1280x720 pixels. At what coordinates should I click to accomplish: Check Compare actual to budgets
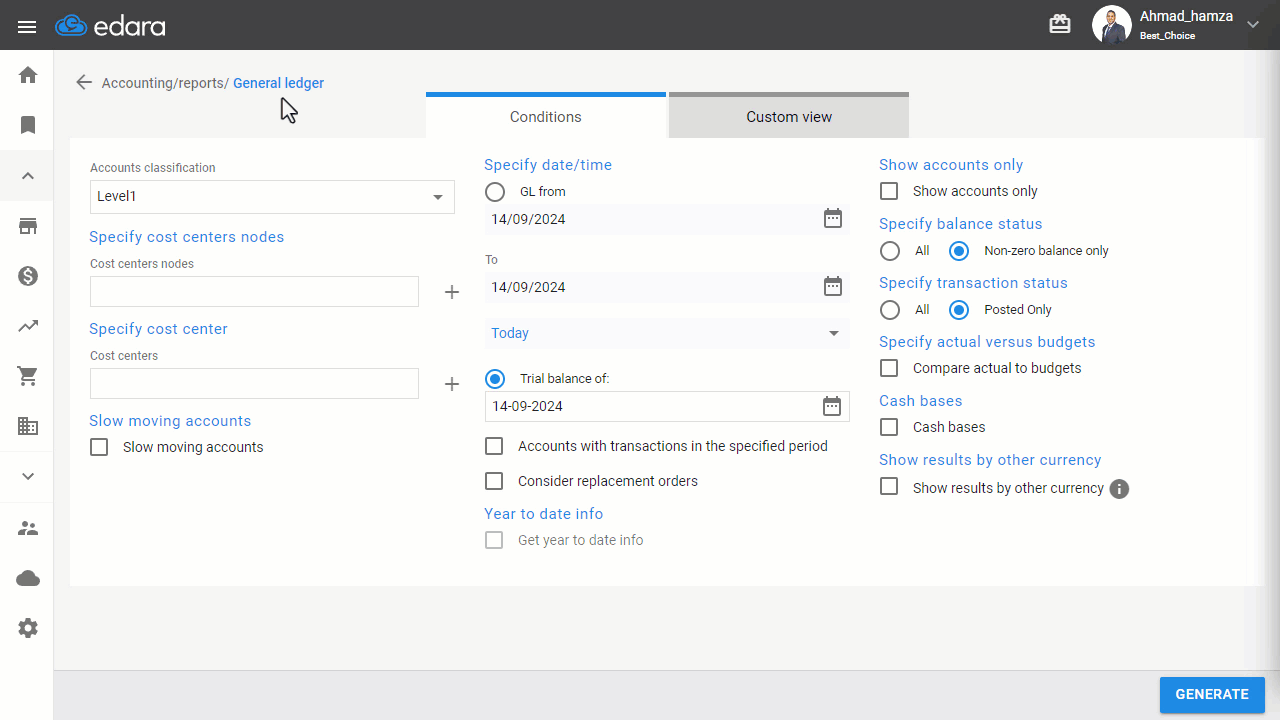tap(889, 368)
